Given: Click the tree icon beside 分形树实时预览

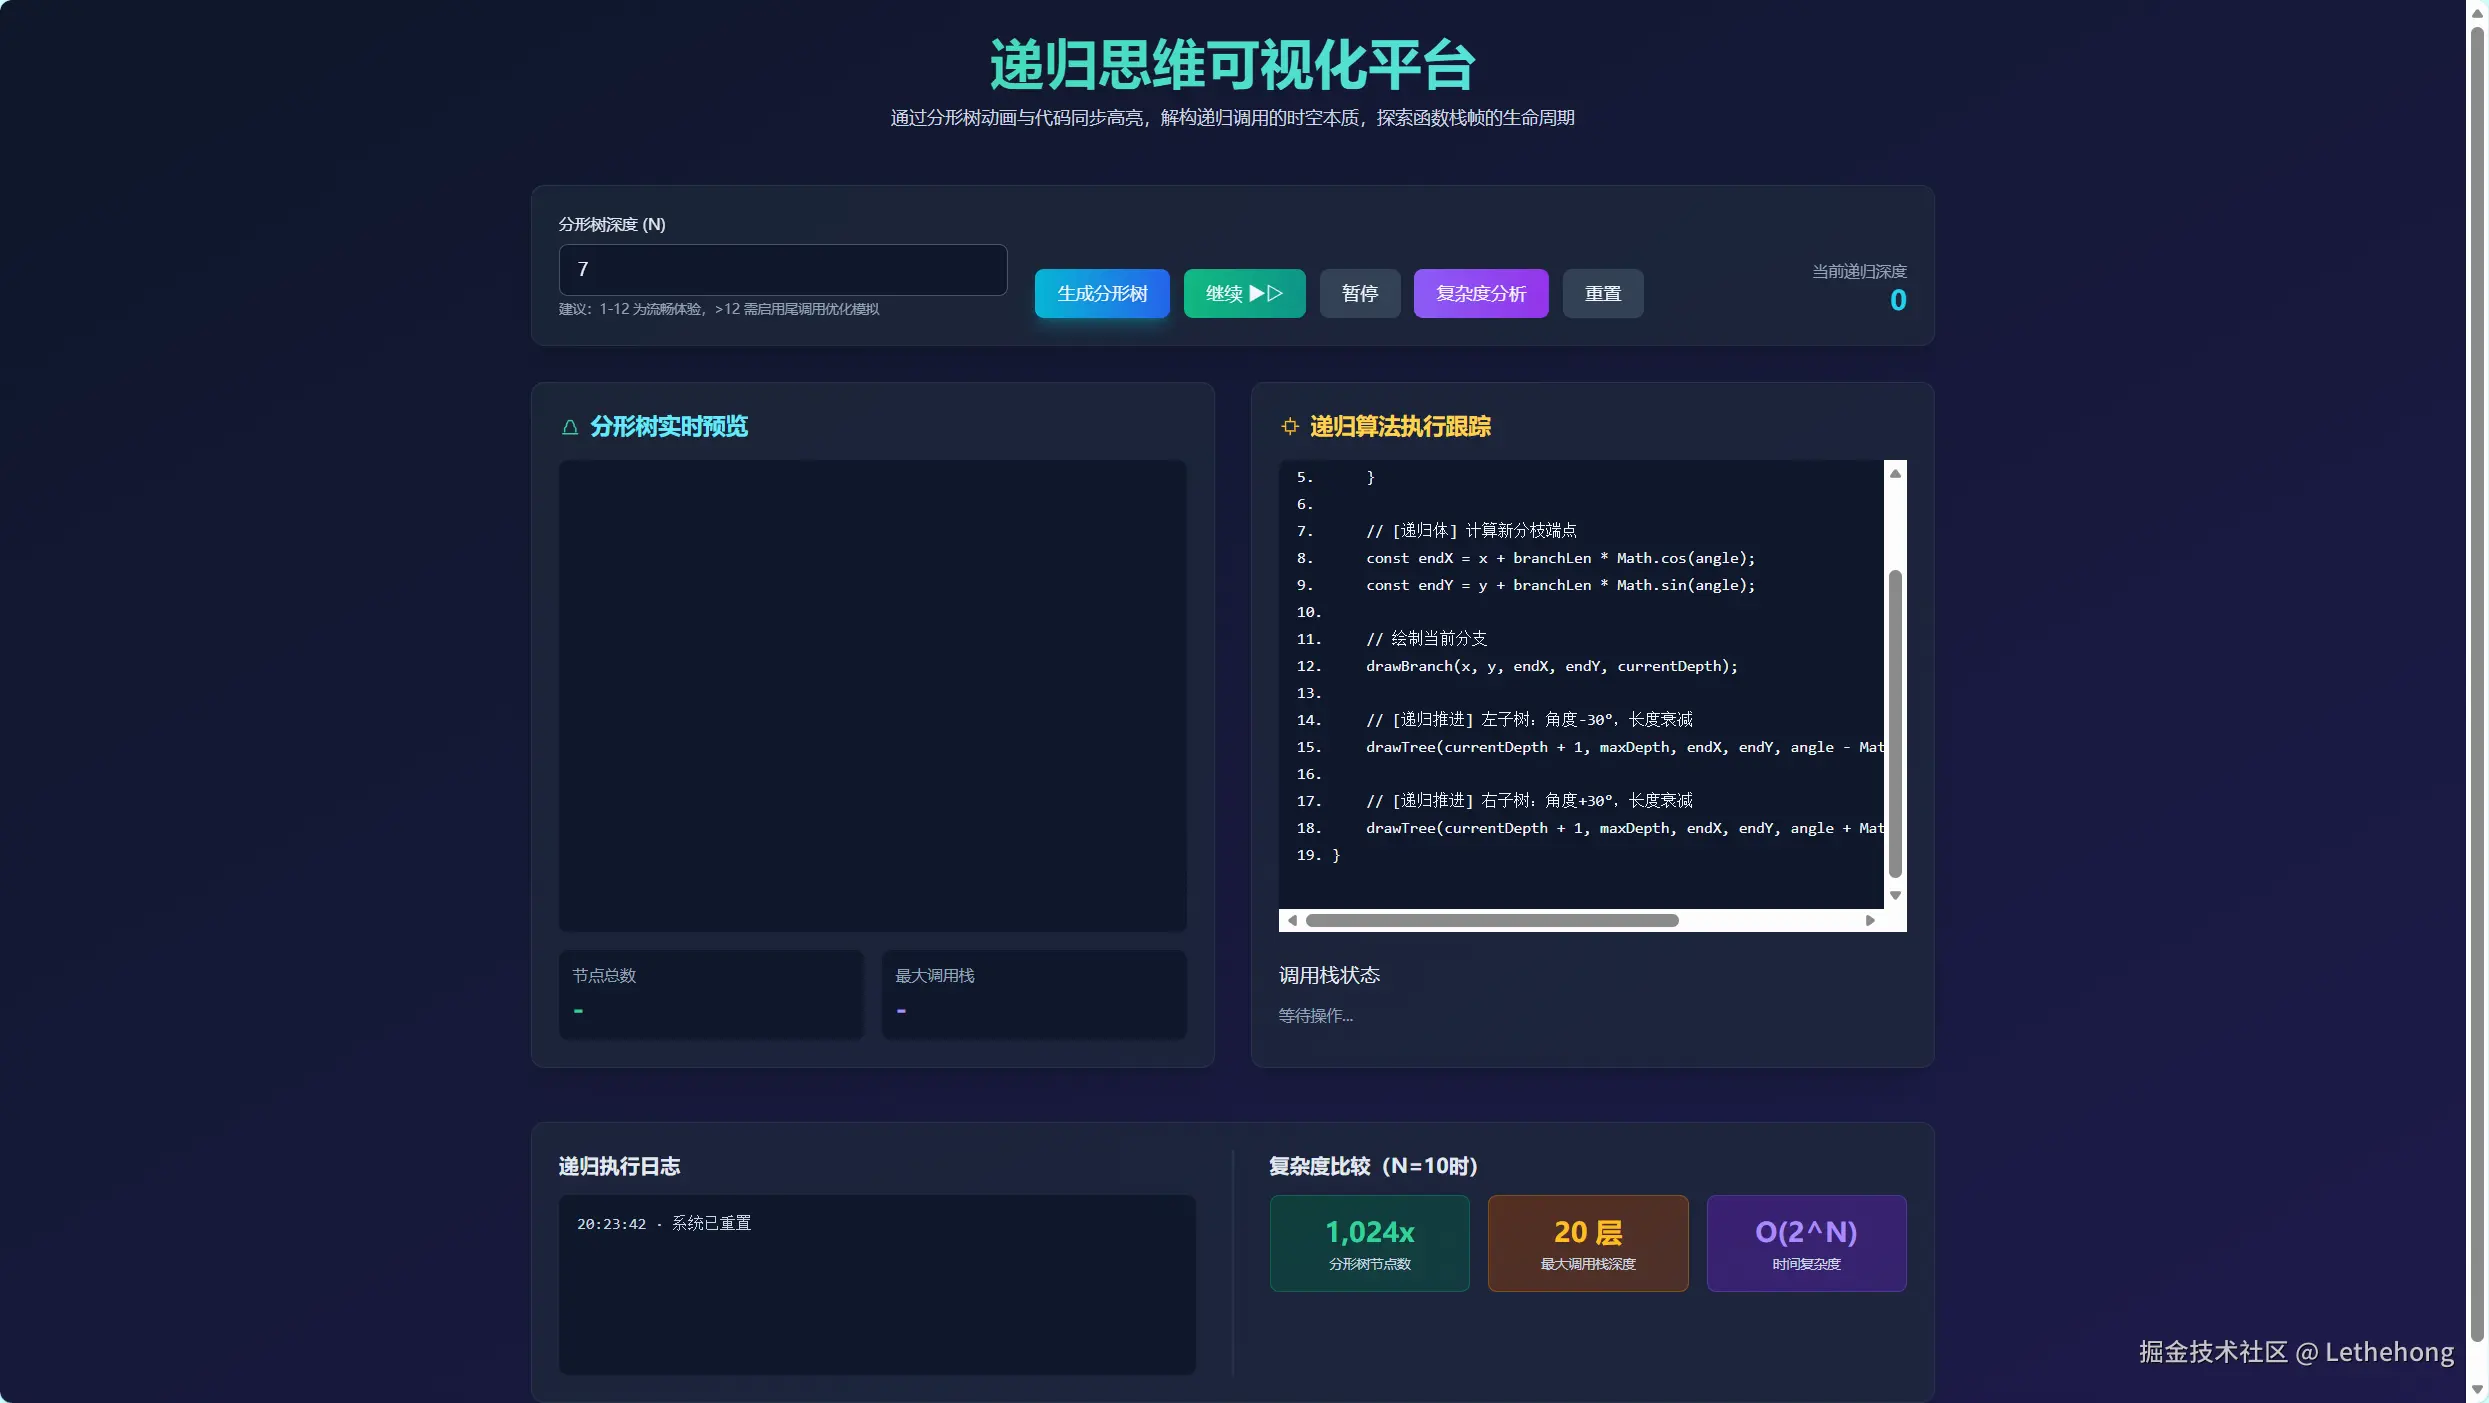Looking at the screenshot, I should point(570,427).
